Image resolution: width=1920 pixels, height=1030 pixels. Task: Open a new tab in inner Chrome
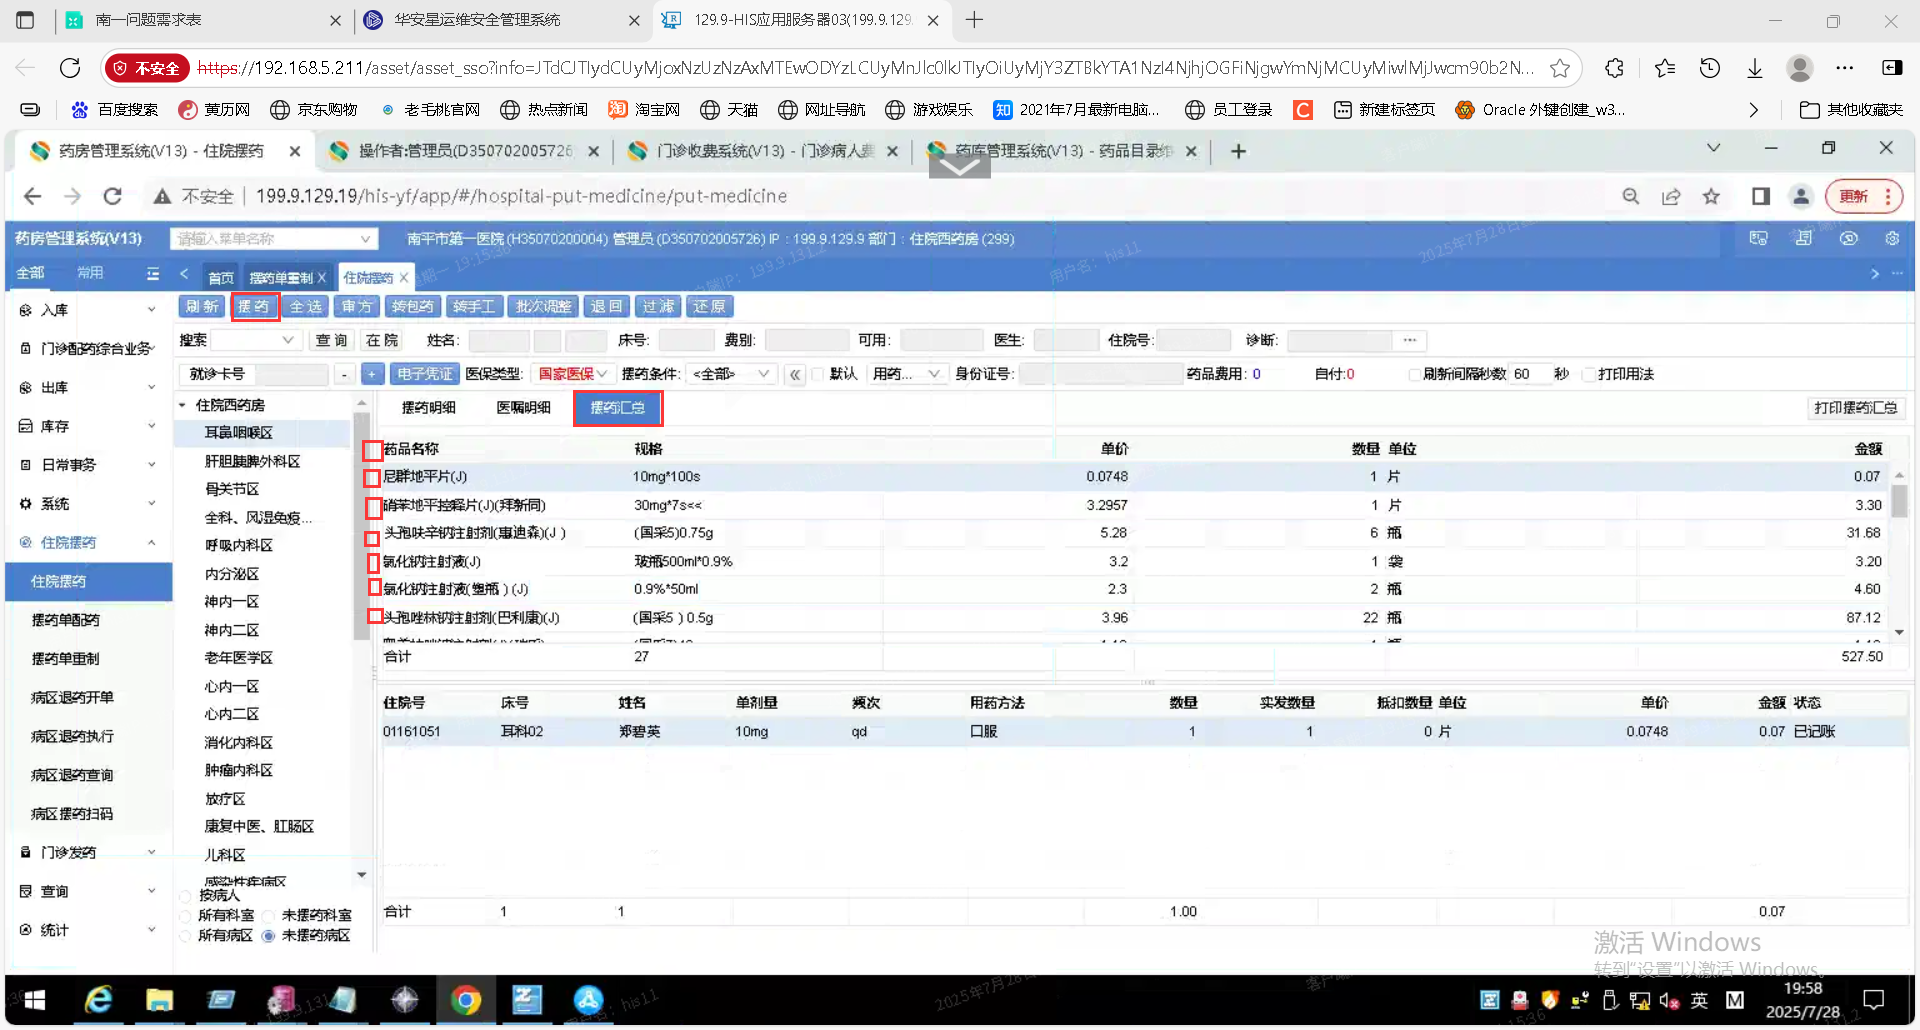coord(1238,151)
